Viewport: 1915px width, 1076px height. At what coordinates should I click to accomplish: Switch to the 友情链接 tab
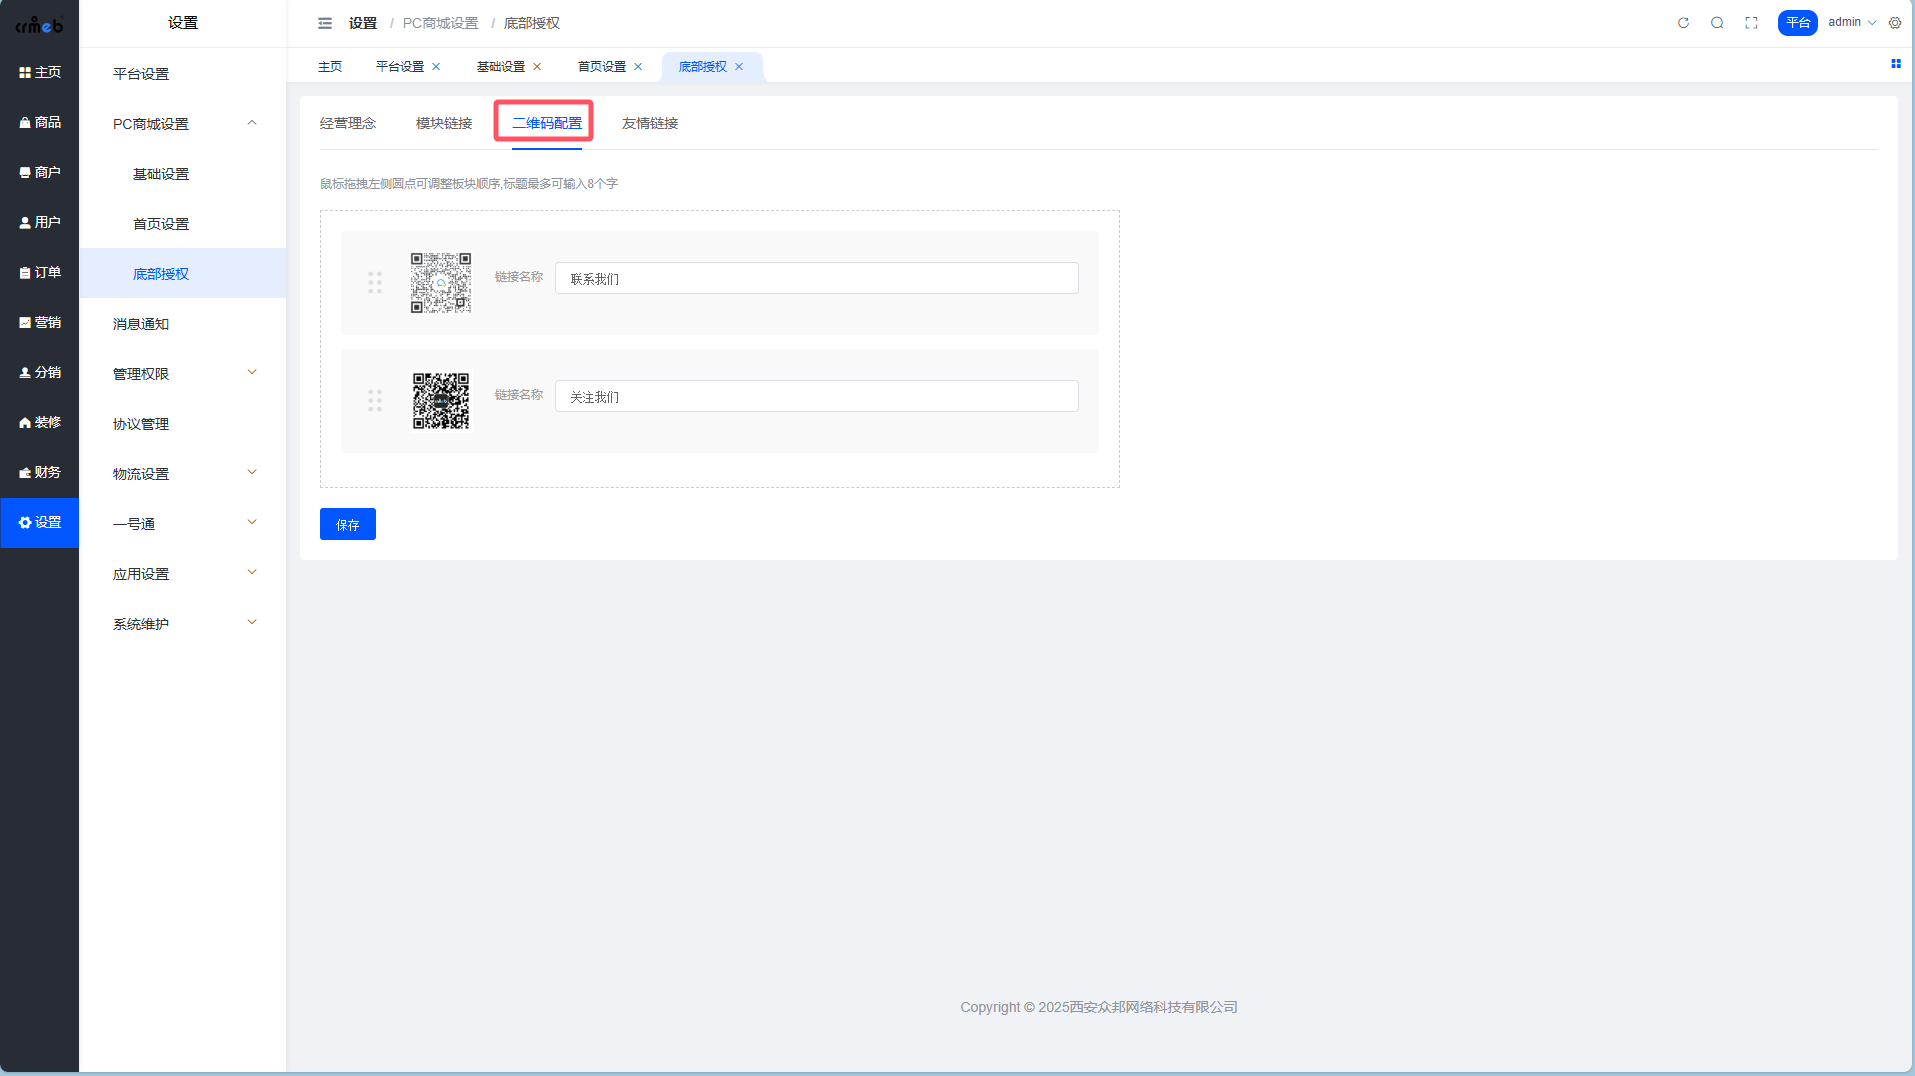650,123
